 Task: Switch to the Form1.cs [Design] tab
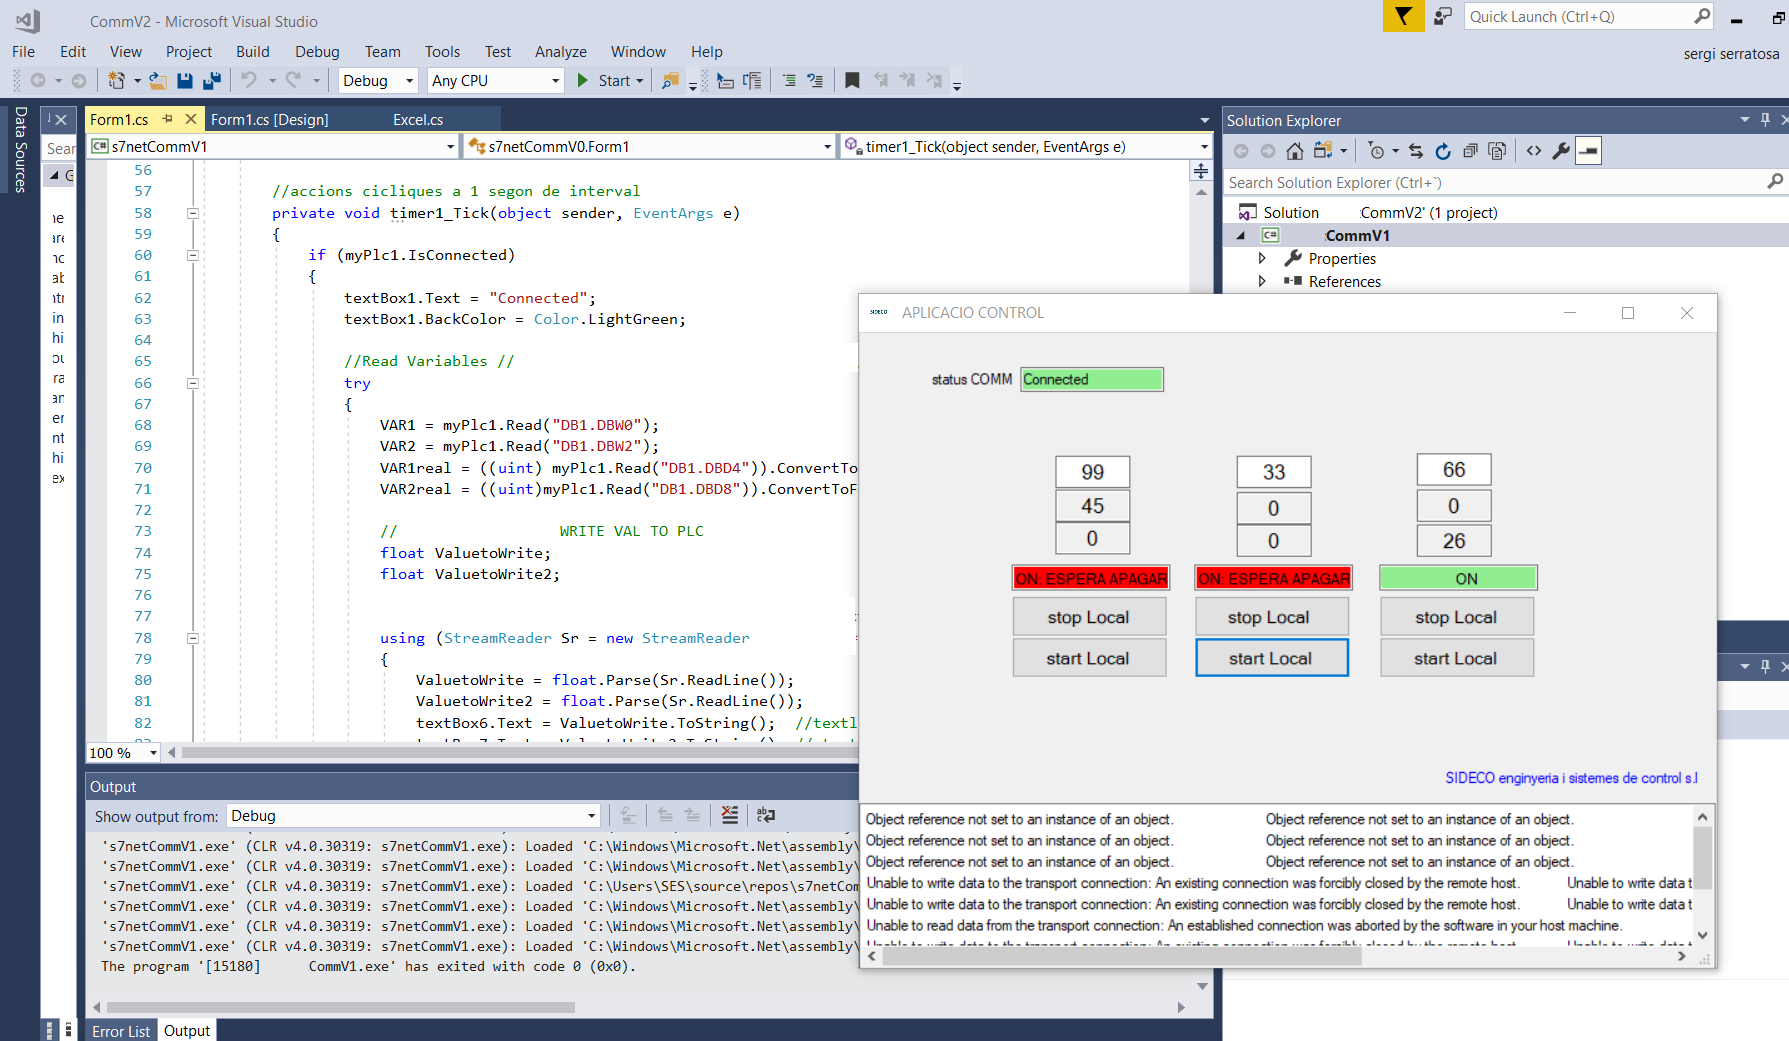point(269,120)
